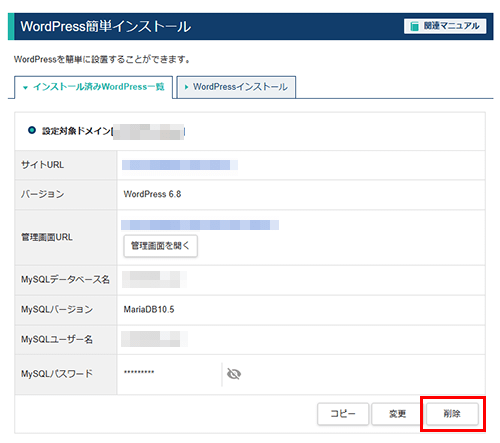
Task: Click the blurred MySQL user name value
Action: (x=154, y=339)
